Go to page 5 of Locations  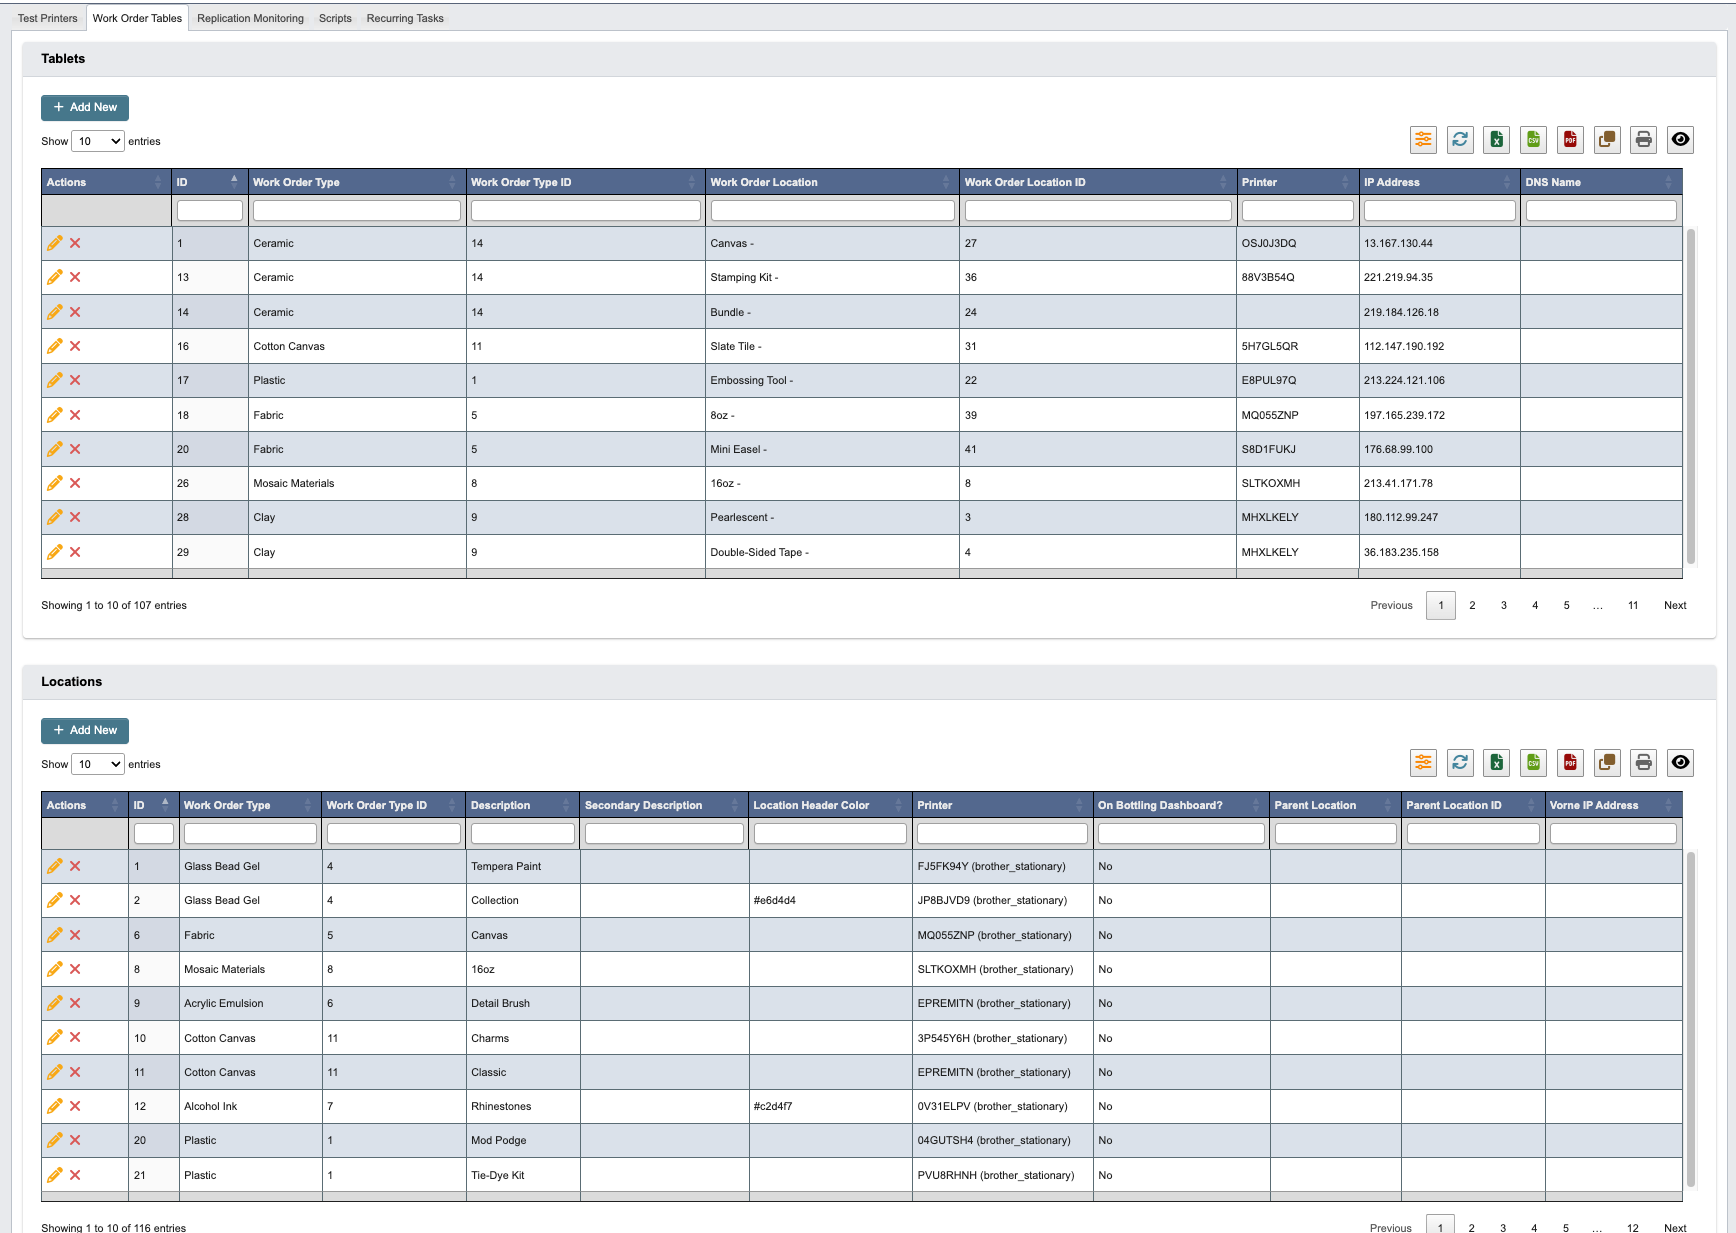(1566, 1228)
